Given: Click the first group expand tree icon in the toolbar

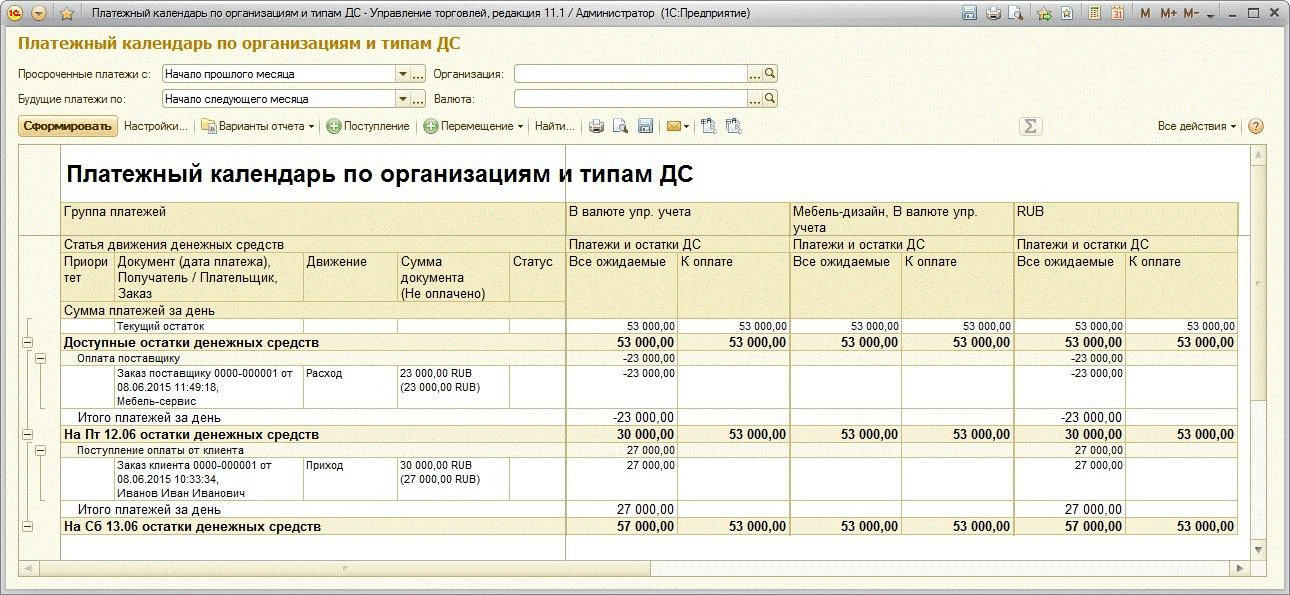Looking at the screenshot, I should pos(709,126).
